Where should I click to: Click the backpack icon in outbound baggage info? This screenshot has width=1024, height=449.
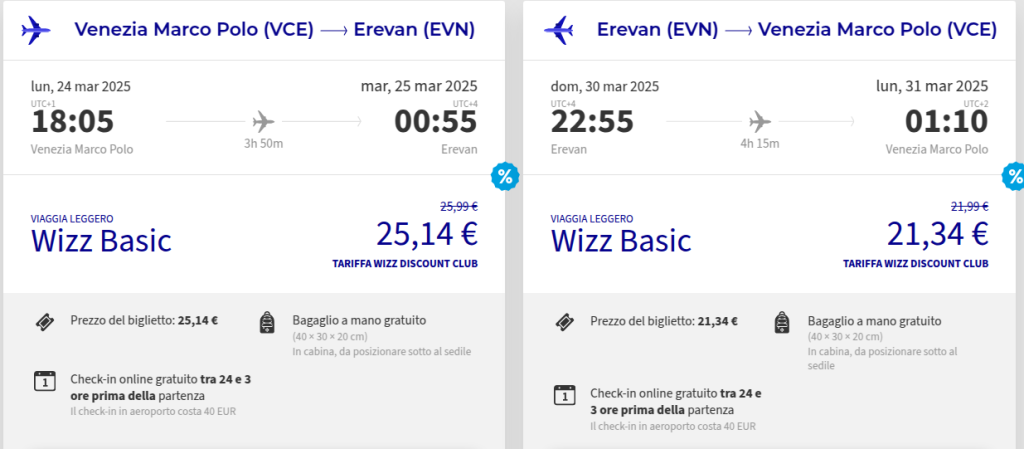[x=267, y=323]
